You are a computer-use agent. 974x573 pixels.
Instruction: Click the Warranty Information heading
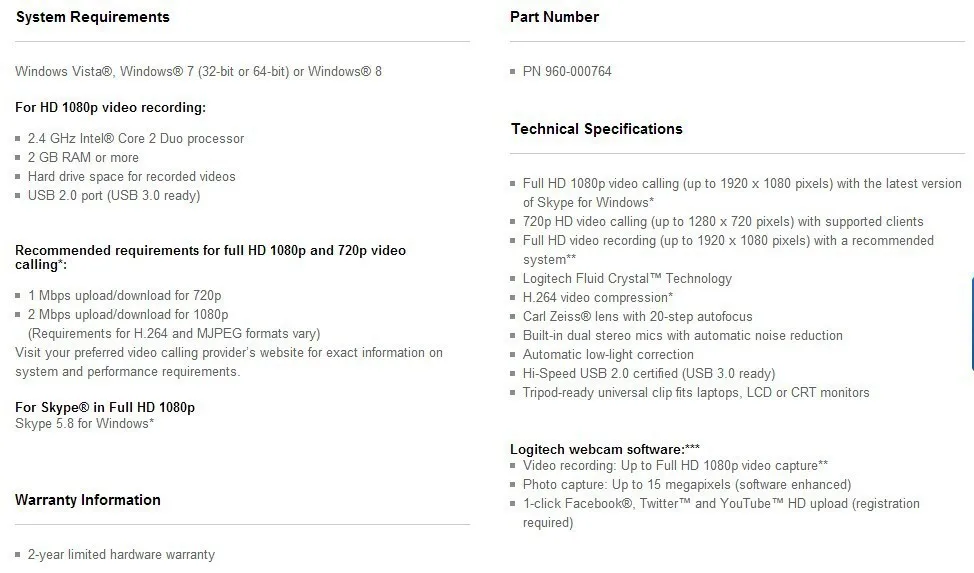[x=88, y=500]
